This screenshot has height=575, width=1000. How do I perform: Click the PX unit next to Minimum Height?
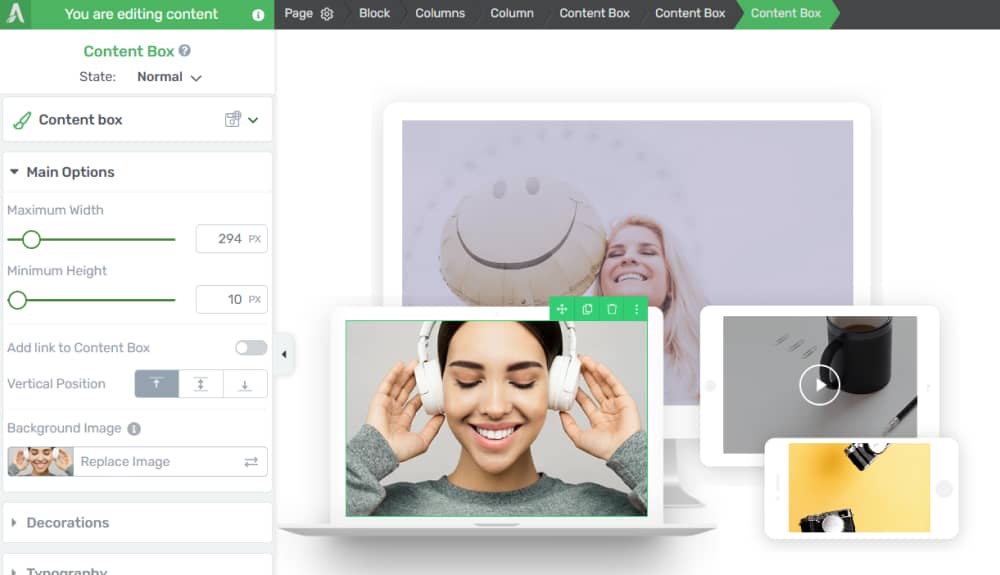(255, 300)
